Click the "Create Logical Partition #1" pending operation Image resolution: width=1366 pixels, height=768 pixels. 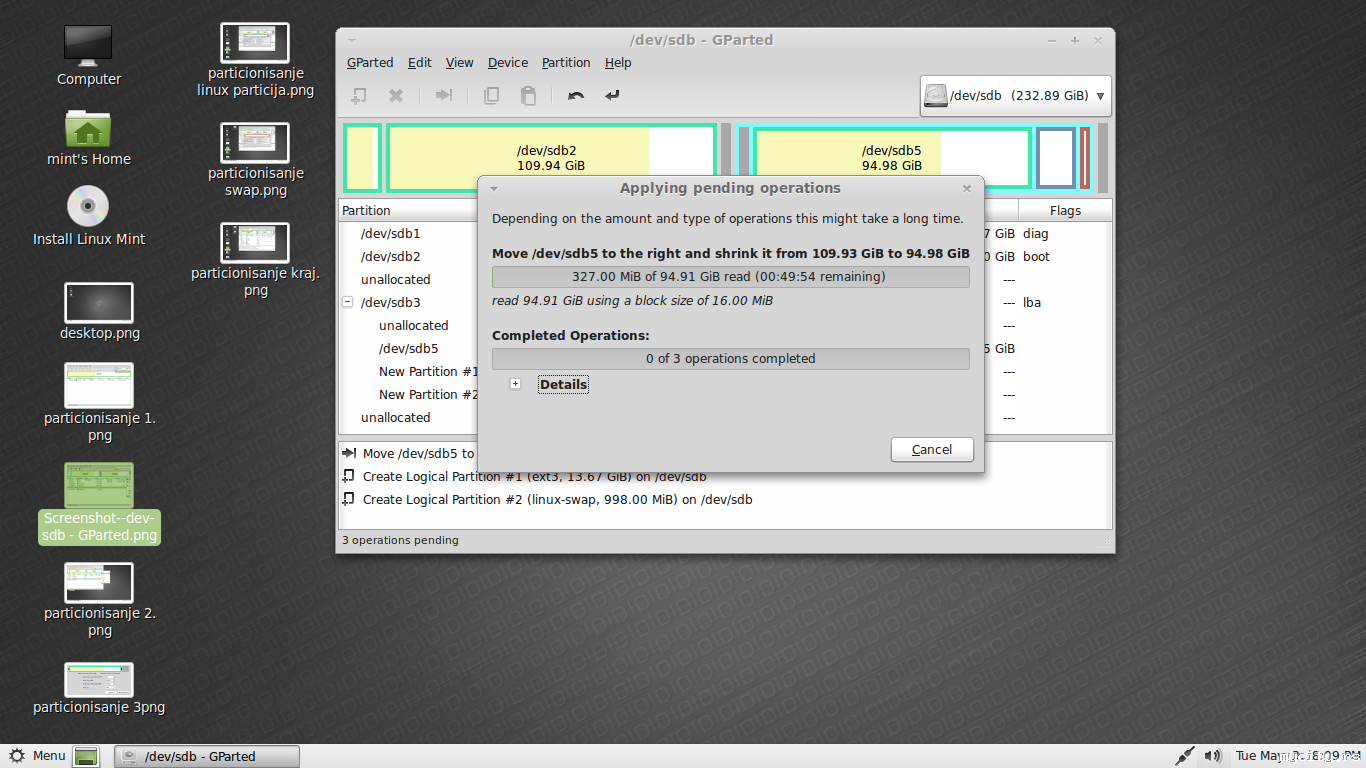coord(534,476)
